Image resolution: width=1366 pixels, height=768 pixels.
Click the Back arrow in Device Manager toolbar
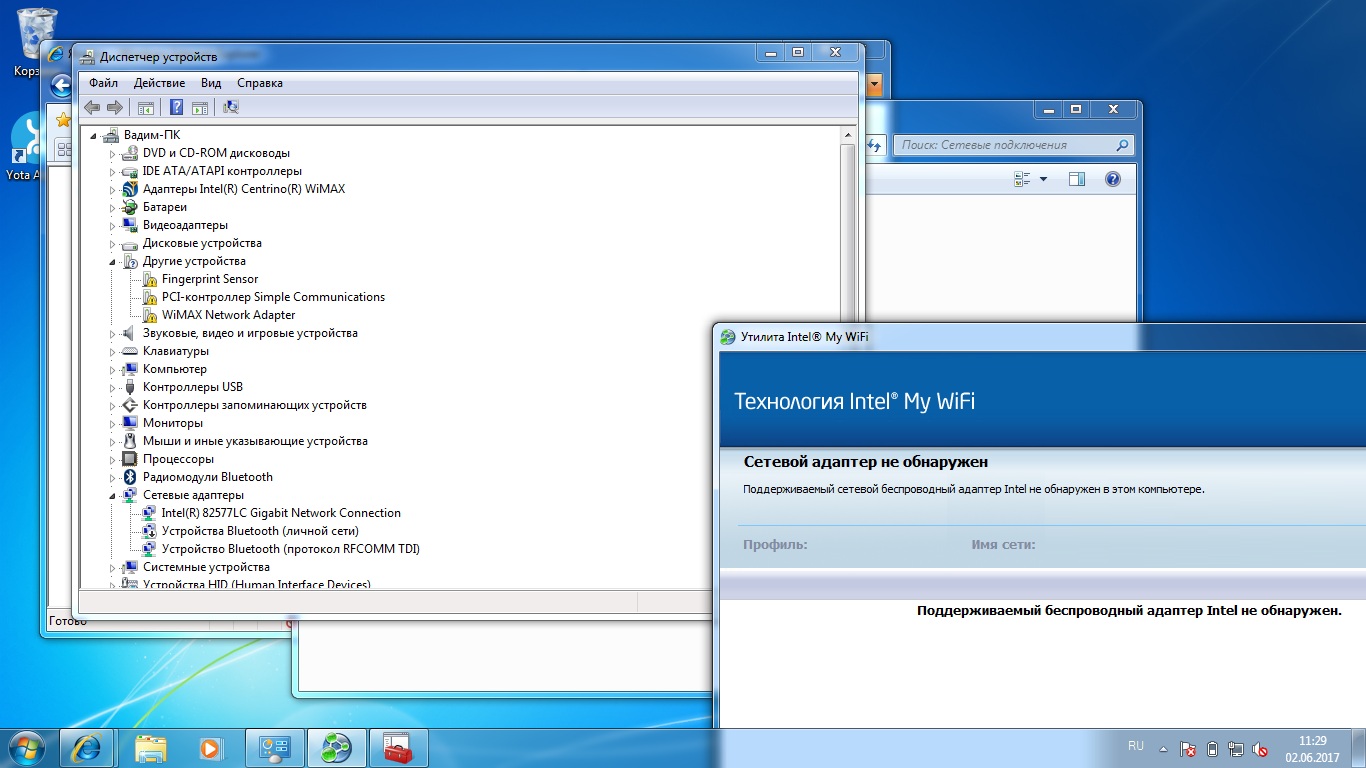coord(92,107)
